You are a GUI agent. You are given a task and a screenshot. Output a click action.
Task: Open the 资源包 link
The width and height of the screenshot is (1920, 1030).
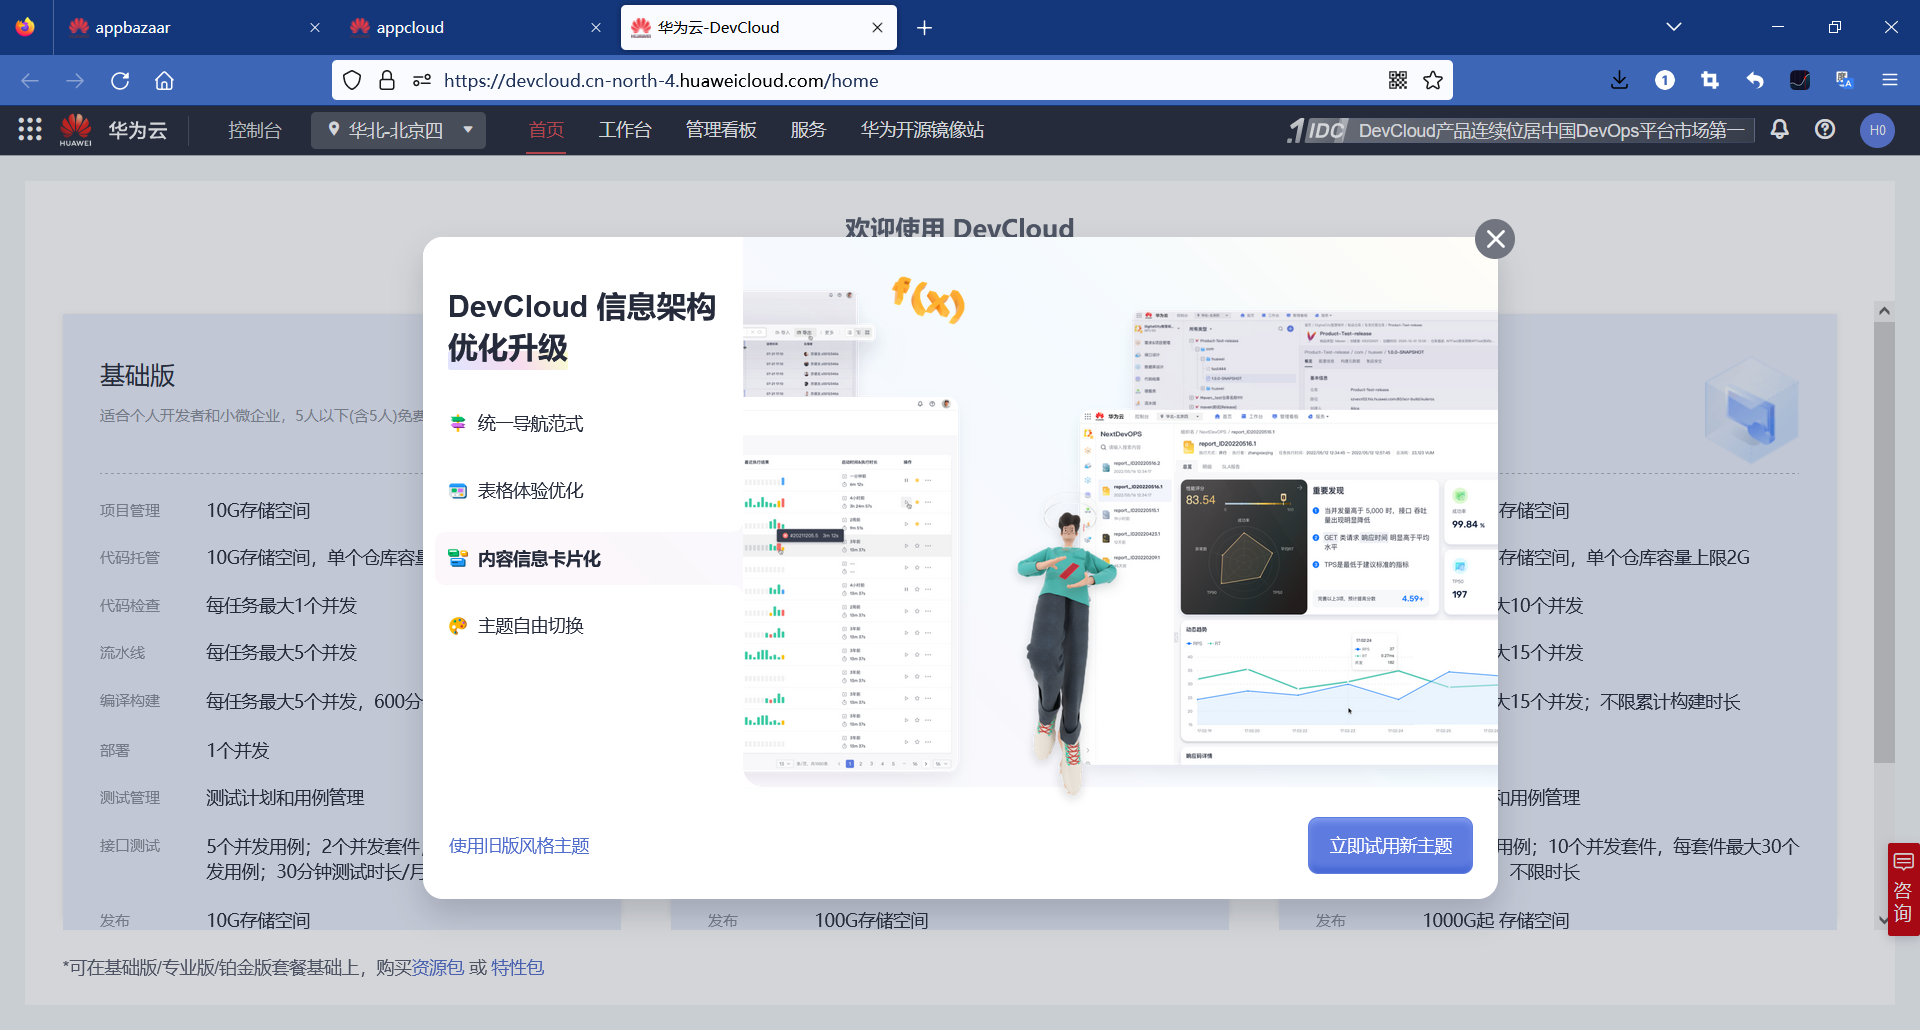coord(435,967)
